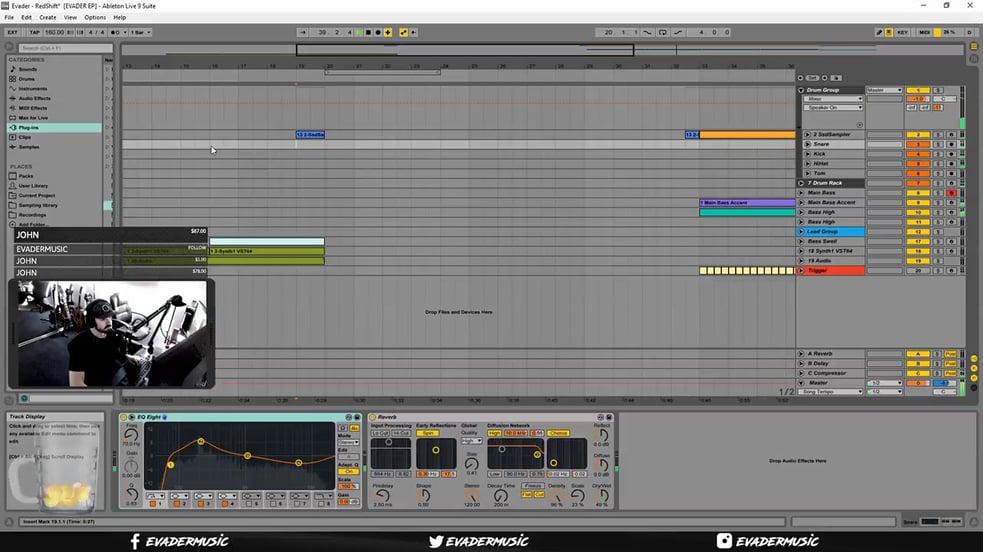Image resolution: width=983 pixels, height=552 pixels.
Task: Open Reverb Global Quality dropdown
Action: (x=471, y=441)
